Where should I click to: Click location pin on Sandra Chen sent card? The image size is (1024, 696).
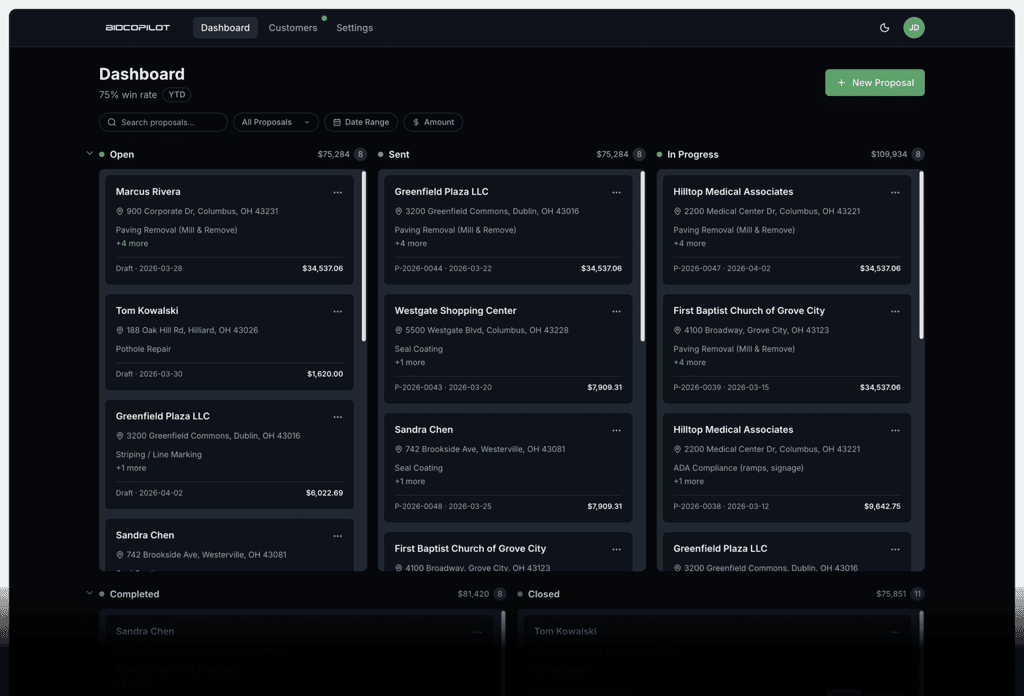(398, 449)
